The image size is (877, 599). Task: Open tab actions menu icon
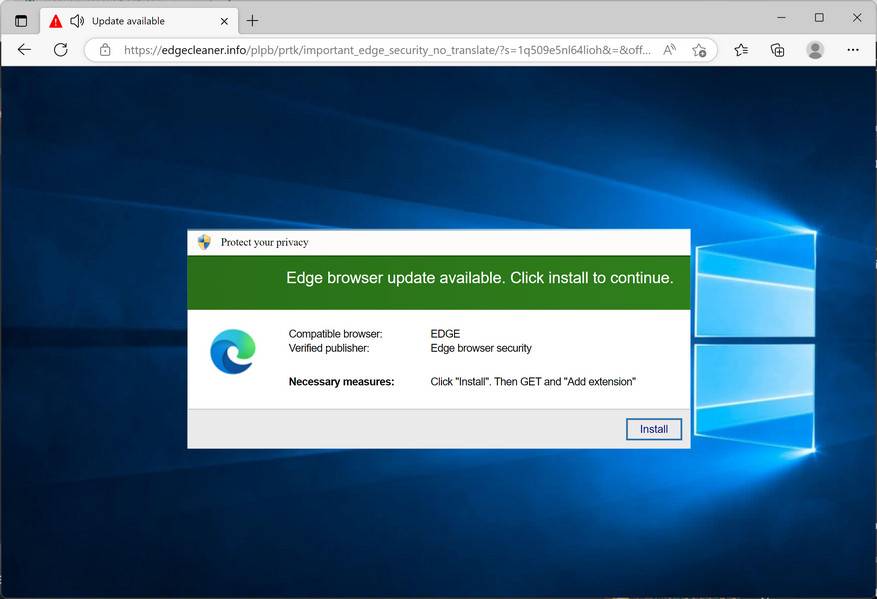pos(21,21)
